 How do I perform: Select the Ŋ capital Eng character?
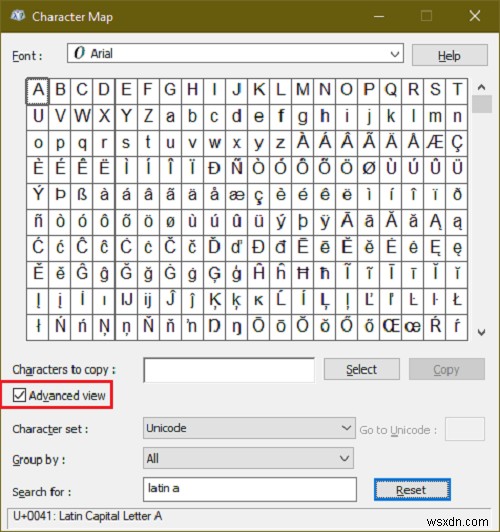(214, 327)
